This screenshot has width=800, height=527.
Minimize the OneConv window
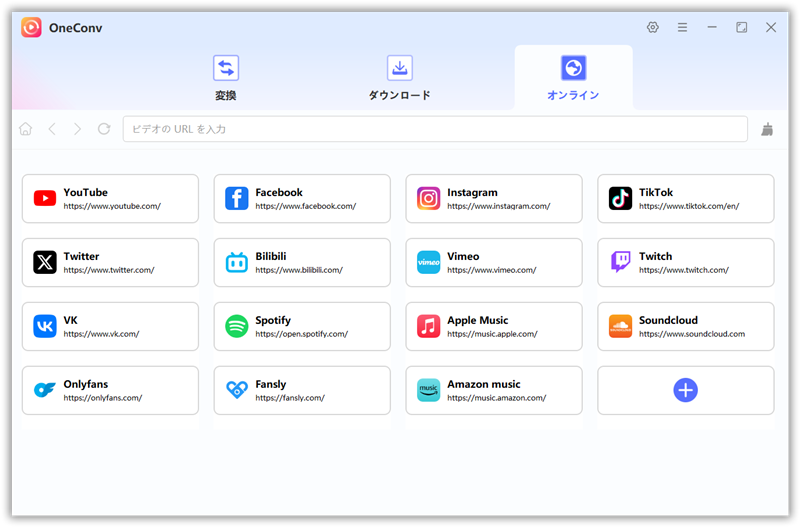(x=712, y=27)
